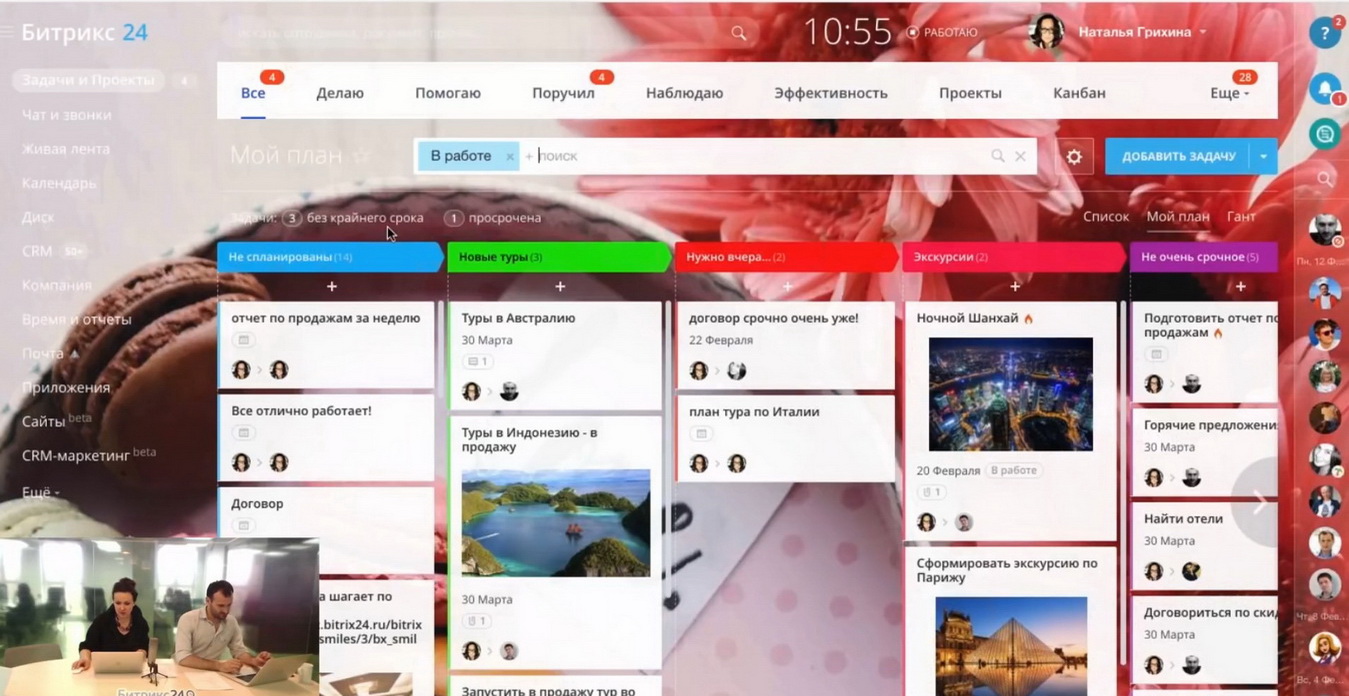
Task: Click the task search input field
Action: [760, 156]
